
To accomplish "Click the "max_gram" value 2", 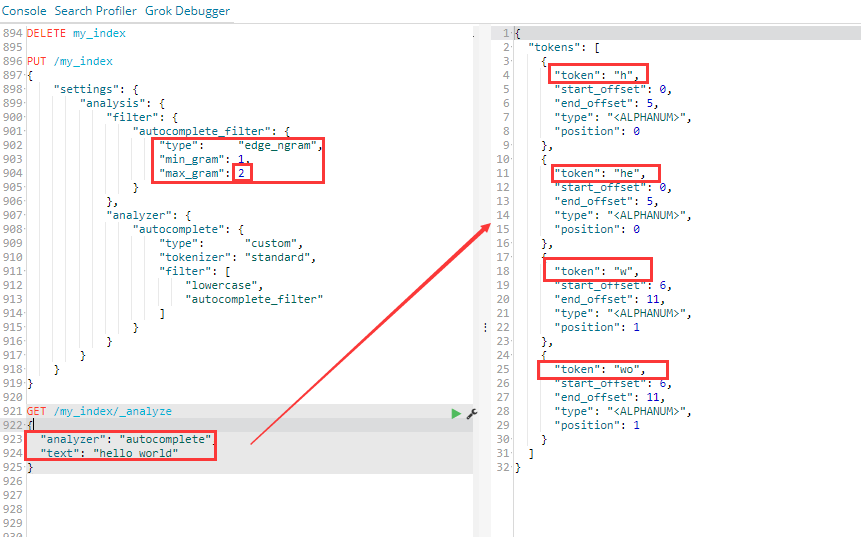I will tap(241, 173).
